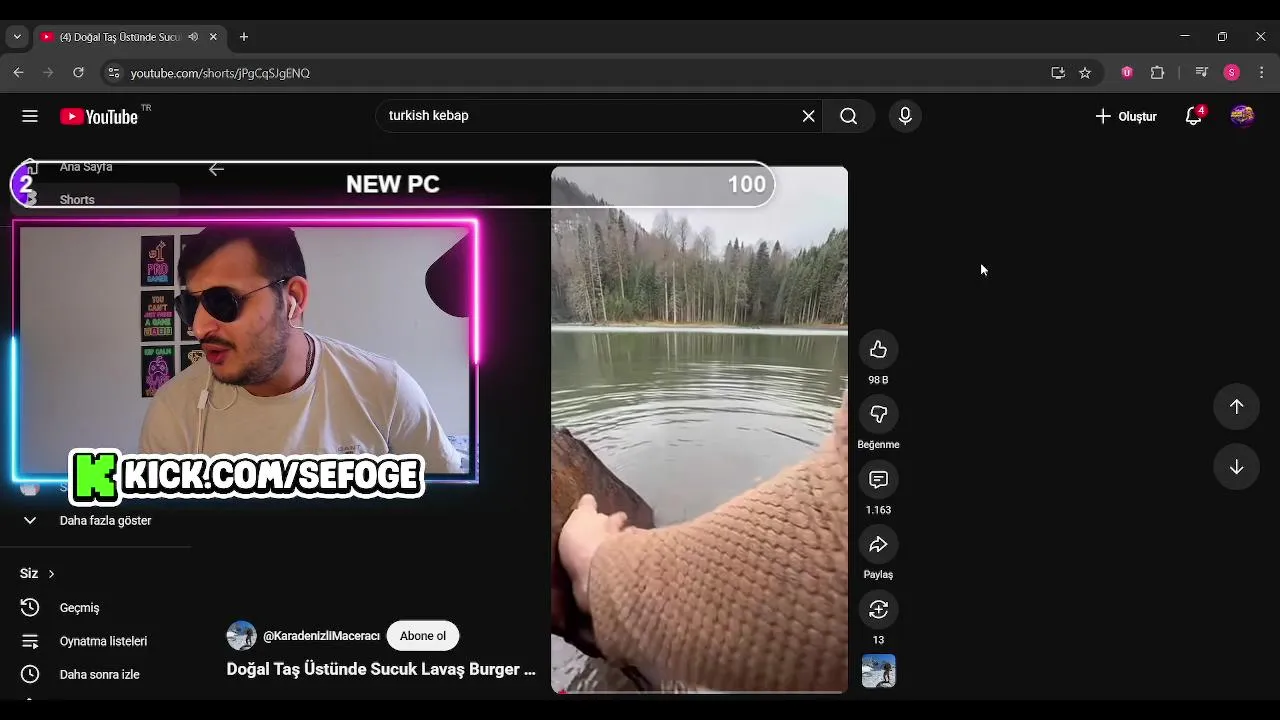
Task: Click the back arrow beside NEW PC
Action: [216, 169]
